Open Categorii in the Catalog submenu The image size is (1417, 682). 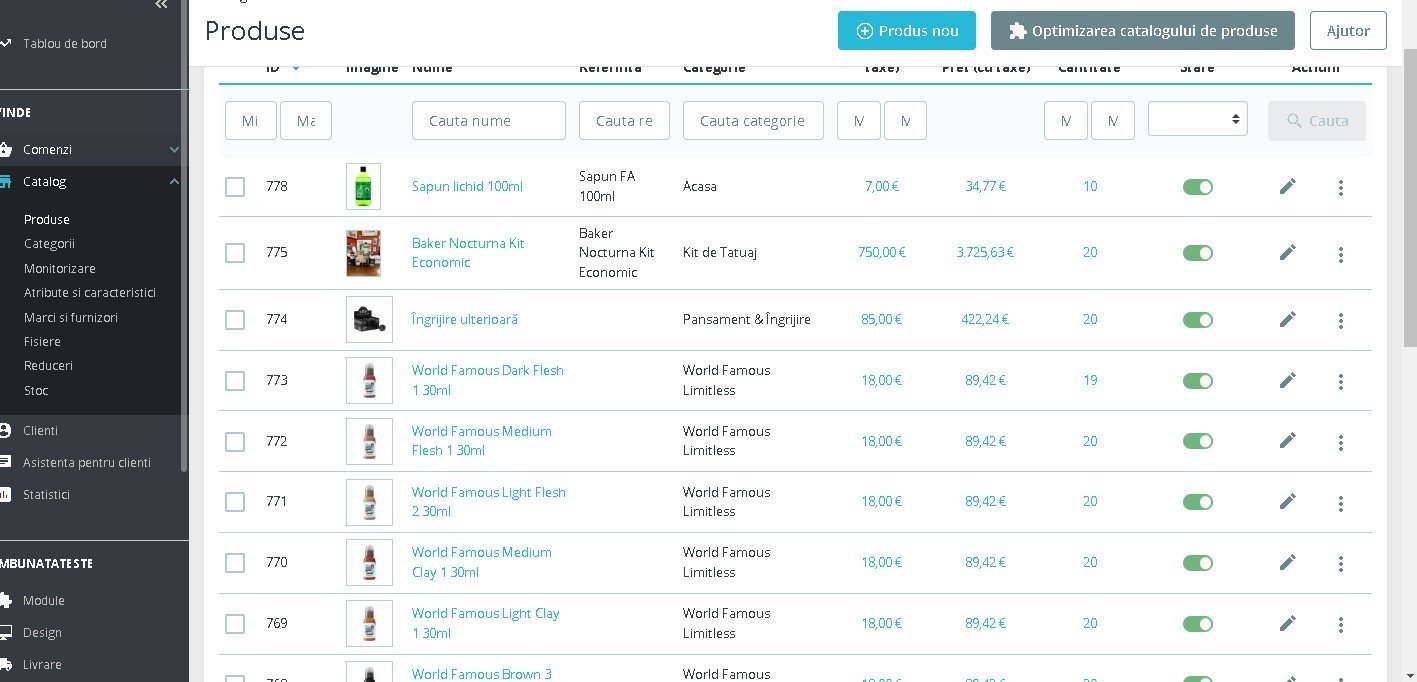(49, 243)
